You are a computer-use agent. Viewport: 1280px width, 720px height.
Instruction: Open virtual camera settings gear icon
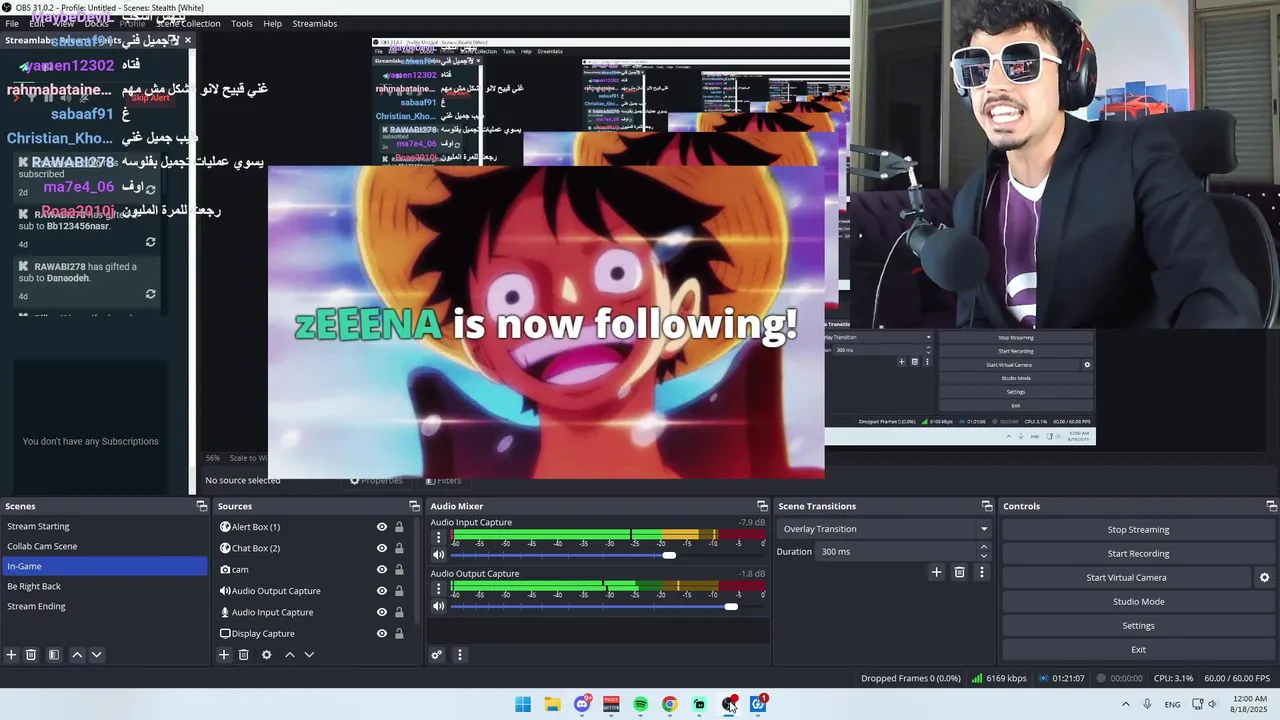pyautogui.click(x=1264, y=578)
